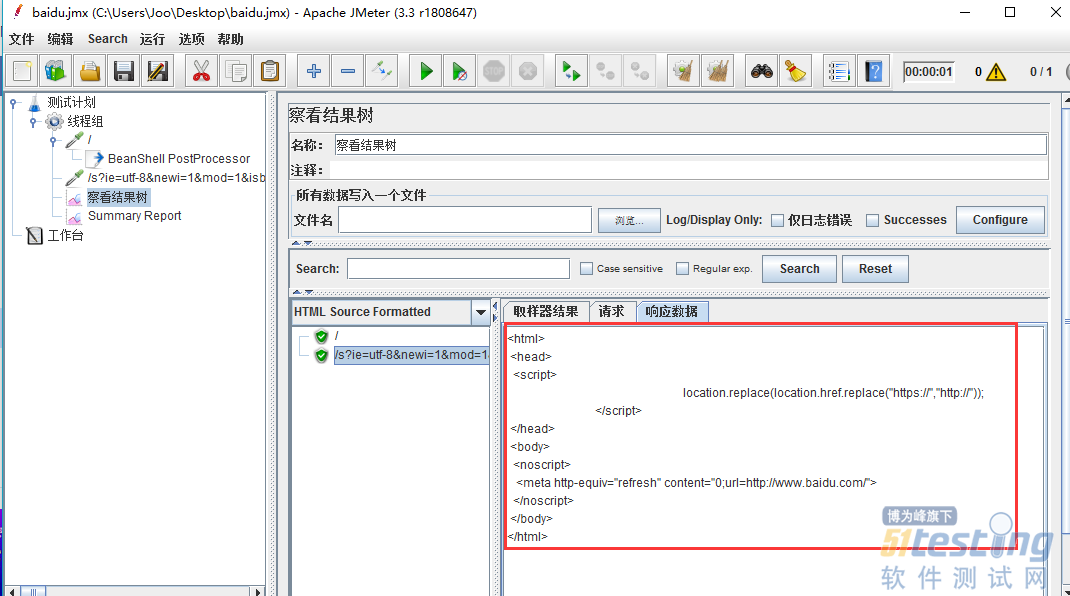
Task: Switch to the 响应数据 tab
Action: 672,311
